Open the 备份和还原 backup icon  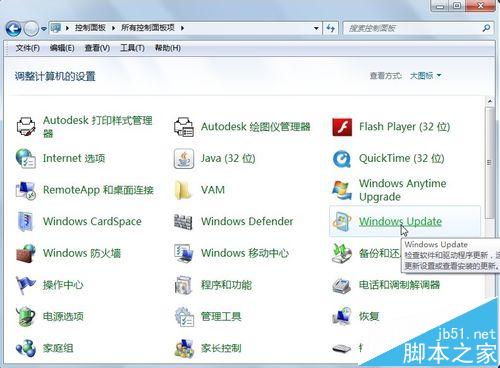click(x=342, y=253)
